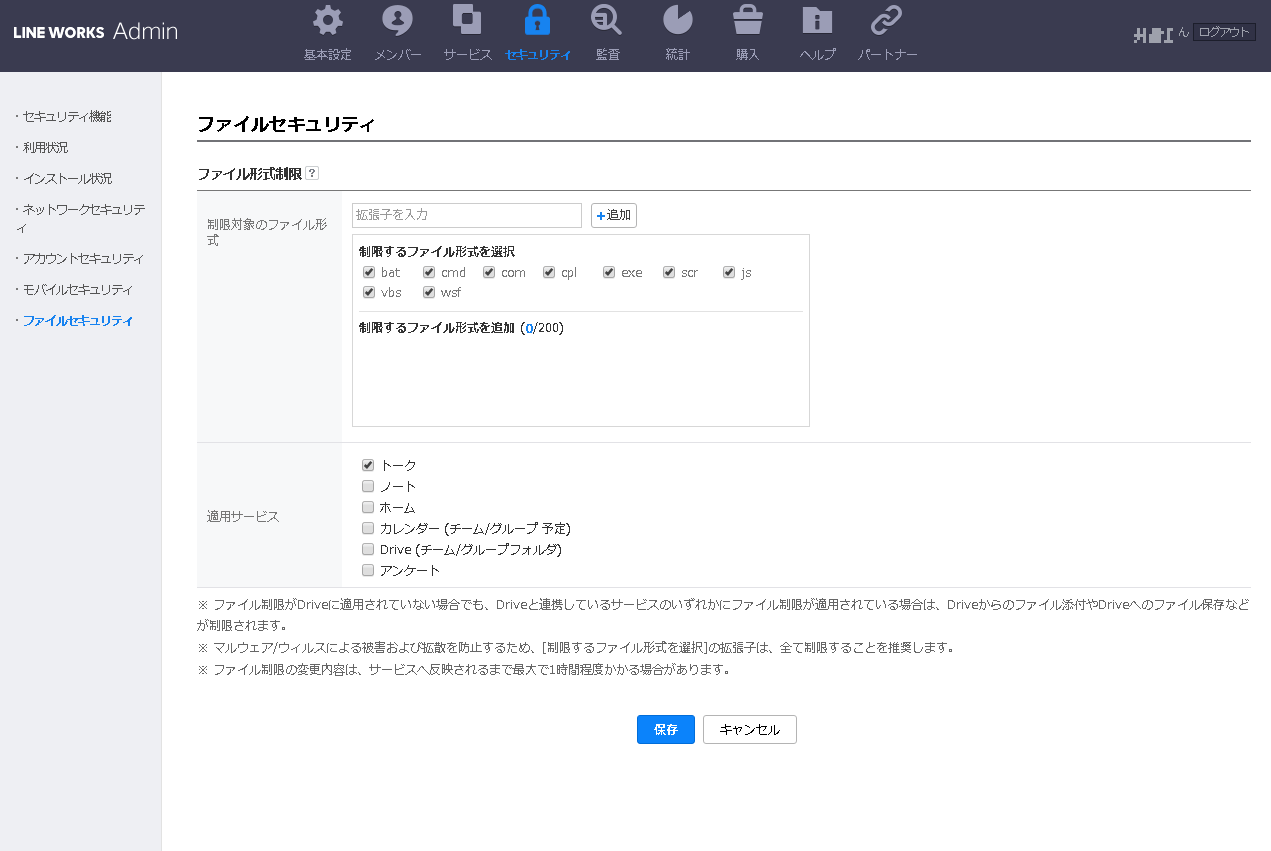1271x851 pixels.
Task: Click the 監査 magnifier icon
Action: [607, 20]
